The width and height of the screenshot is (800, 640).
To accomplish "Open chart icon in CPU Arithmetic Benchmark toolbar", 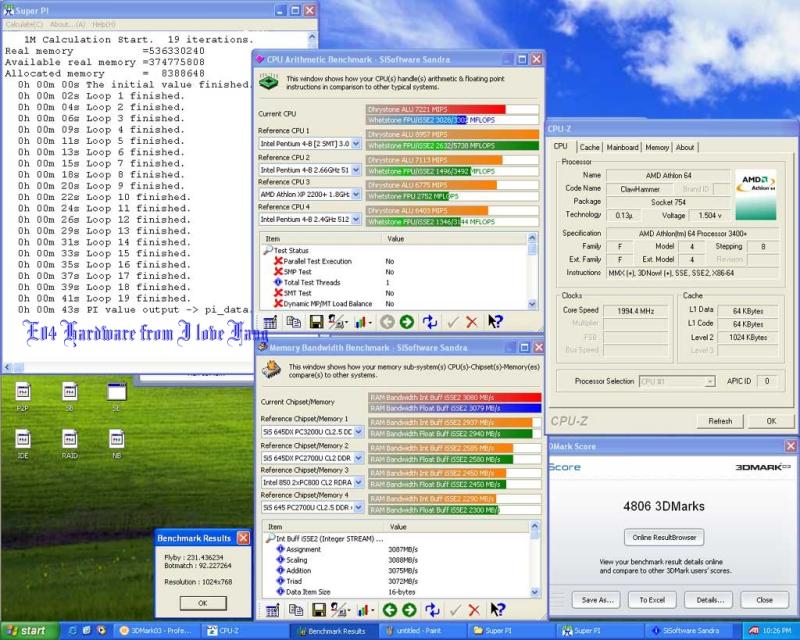I will pyautogui.click(x=363, y=322).
